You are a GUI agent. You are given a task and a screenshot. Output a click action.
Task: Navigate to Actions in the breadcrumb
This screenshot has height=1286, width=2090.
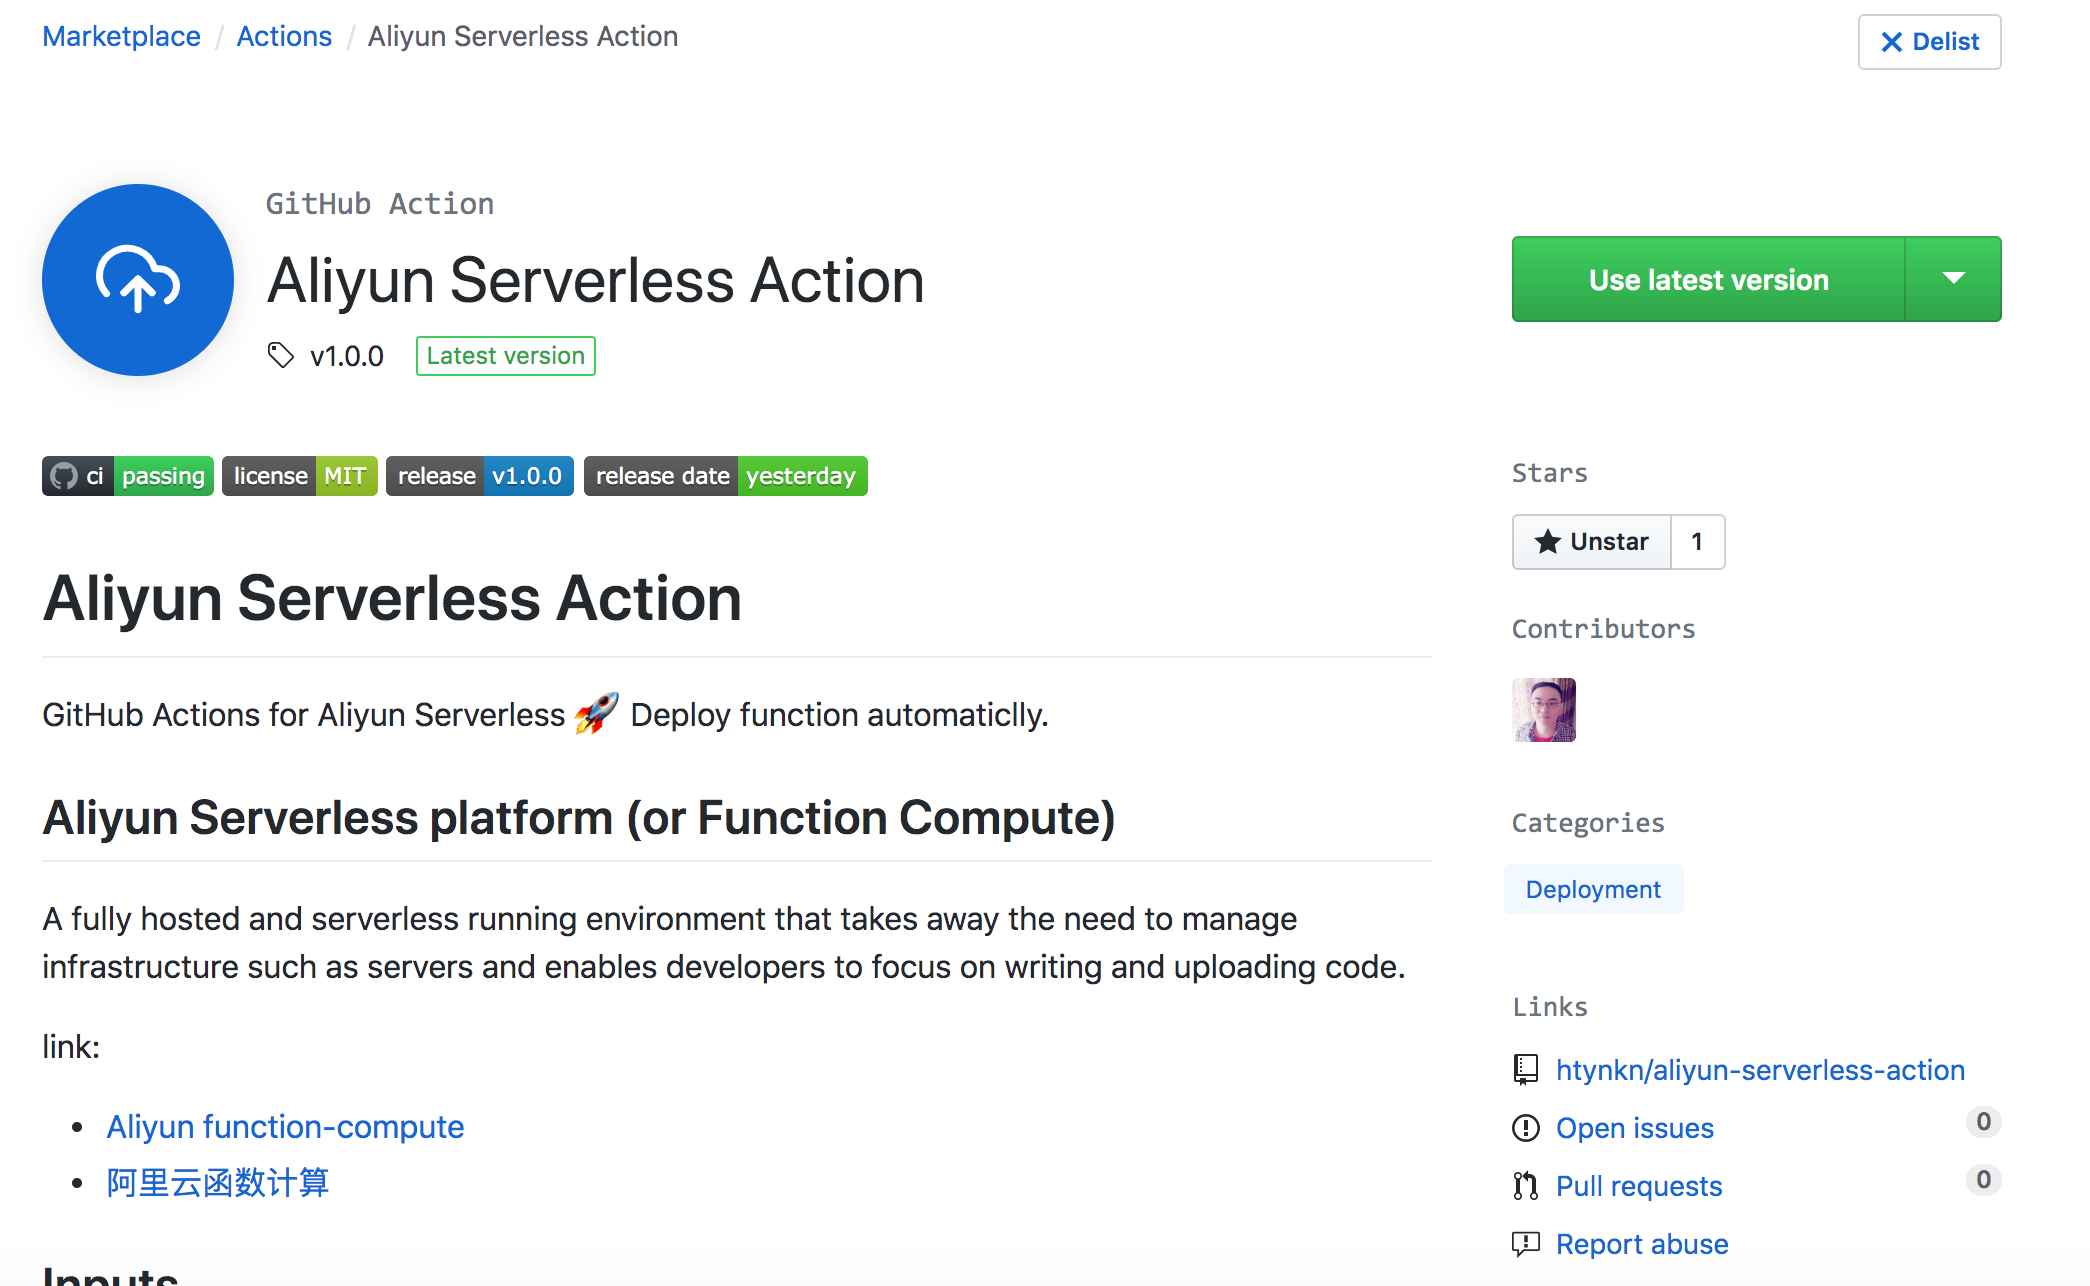tap(283, 36)
